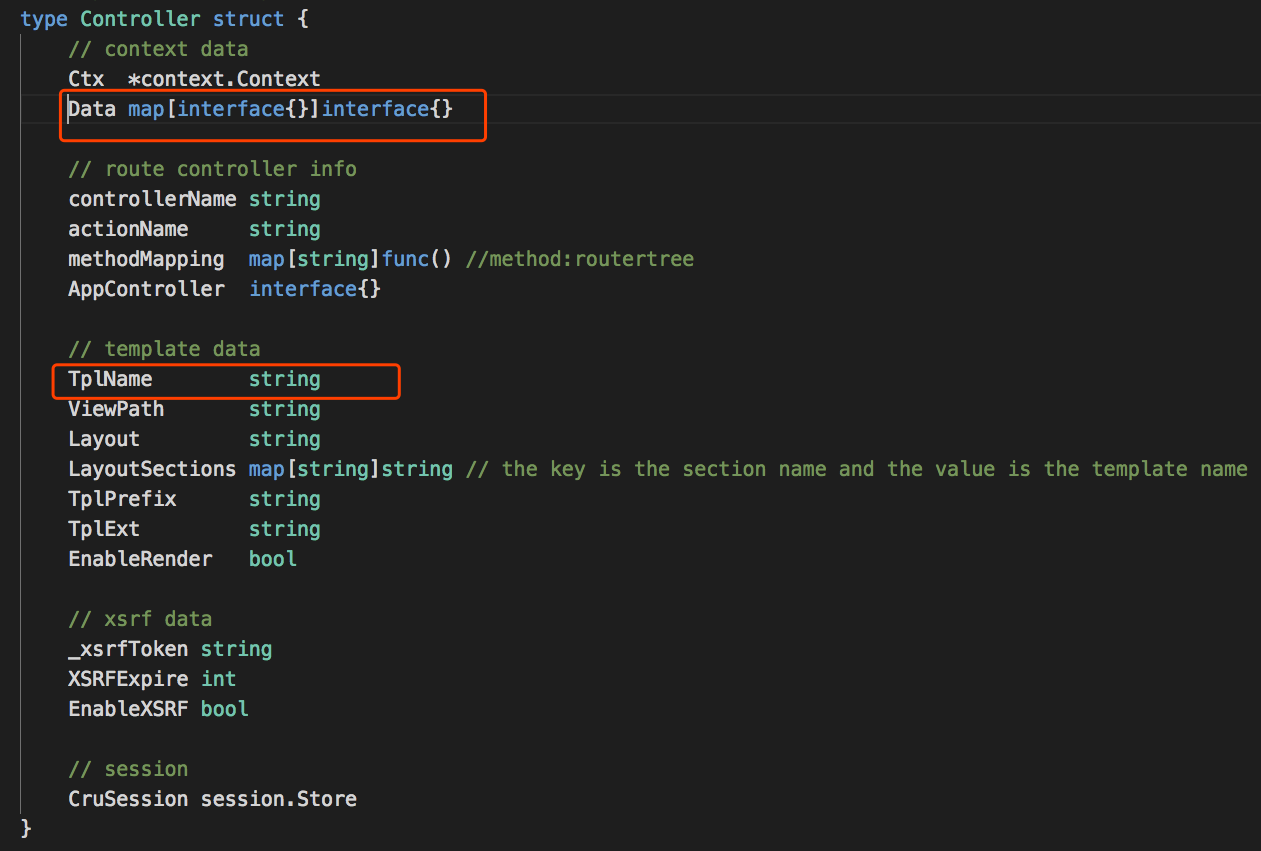Click the "// context data" comment
This screenshot has width=1261, height=851.
click(158, 49)
